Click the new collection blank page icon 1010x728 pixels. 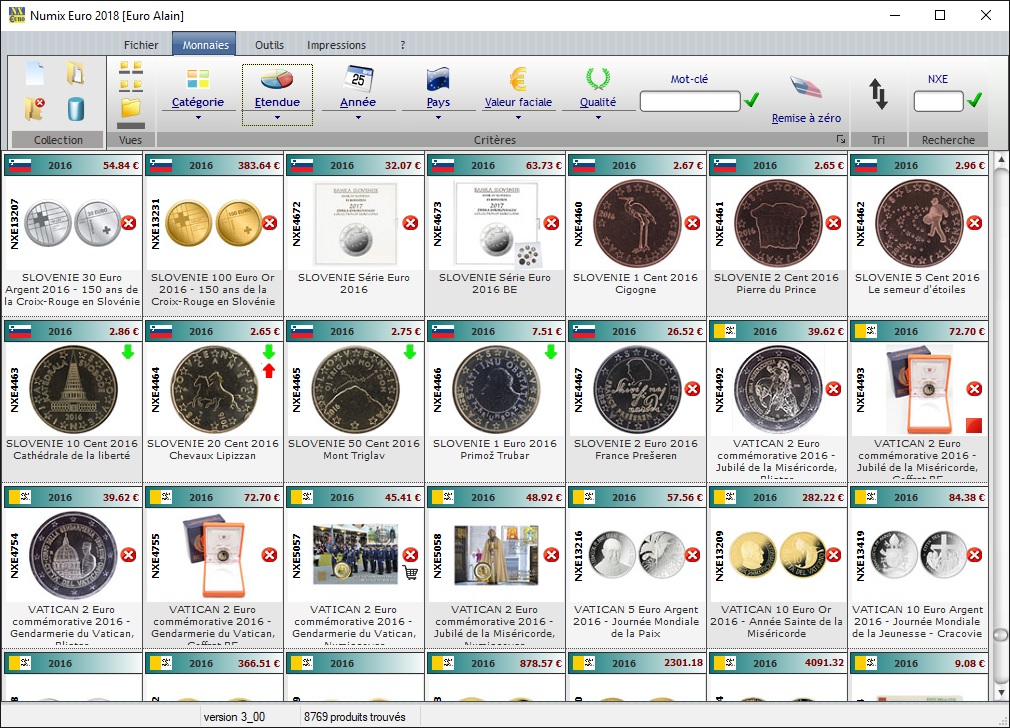click(35, 73)
